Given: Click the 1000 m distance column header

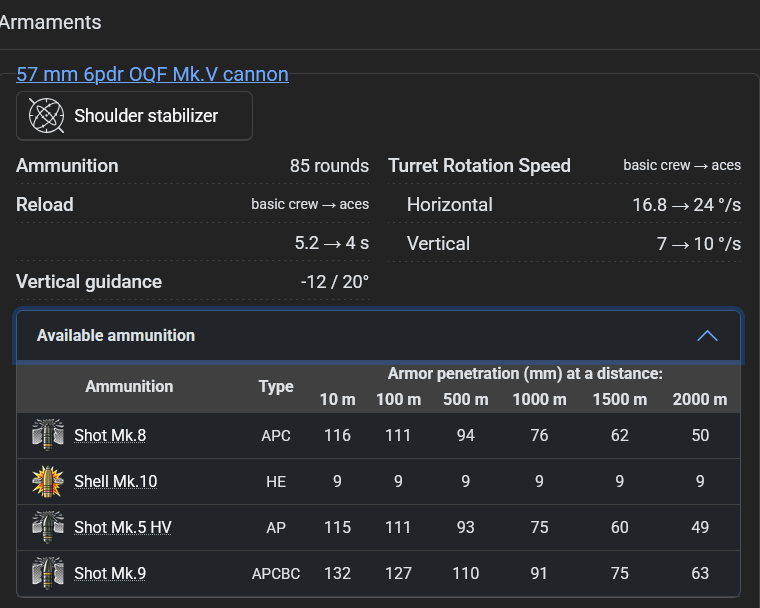Looking at the screenshot, I should (539, 399).
